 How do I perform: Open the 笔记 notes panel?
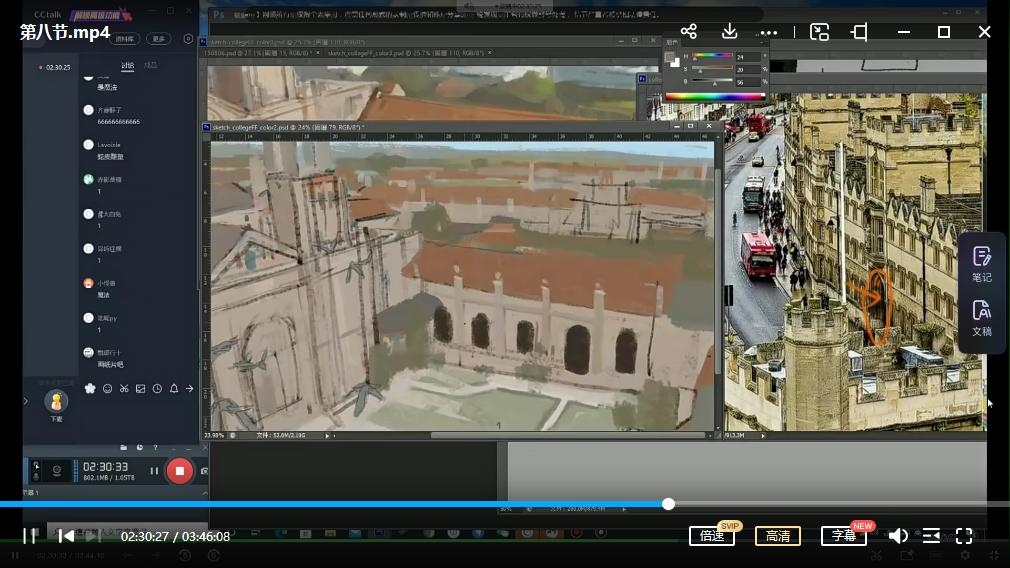pos(982,264)
